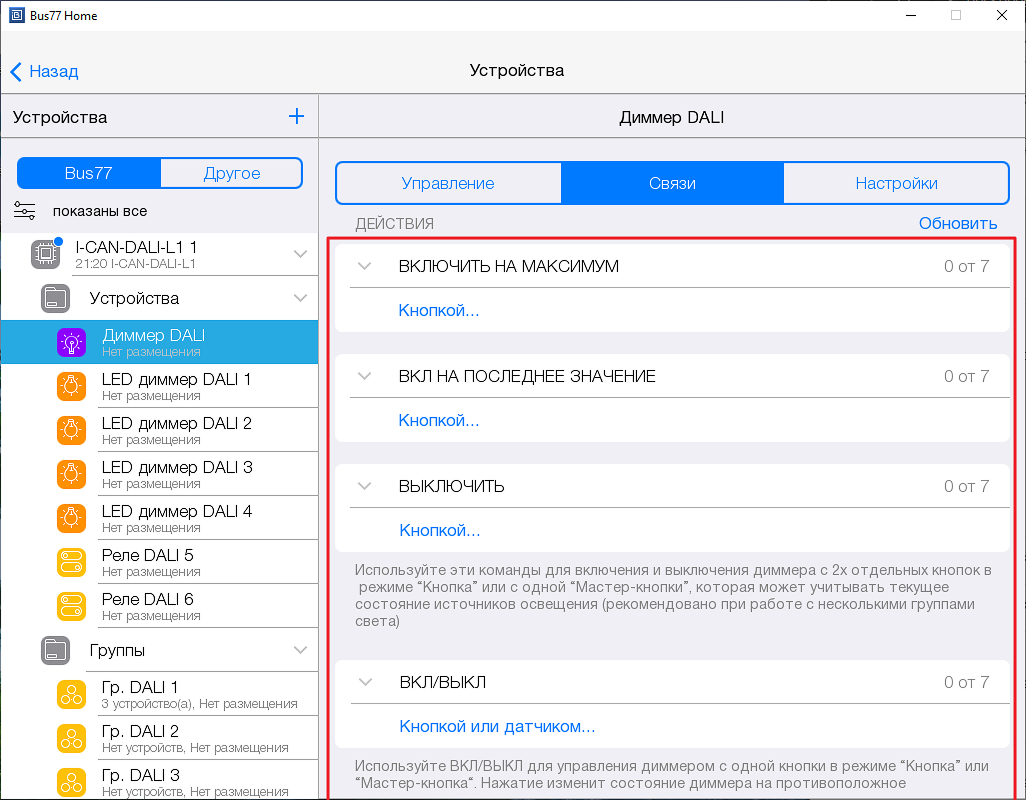Select LED диммер DALI 3 in the list
The image size is (1026, 800).
160,474
